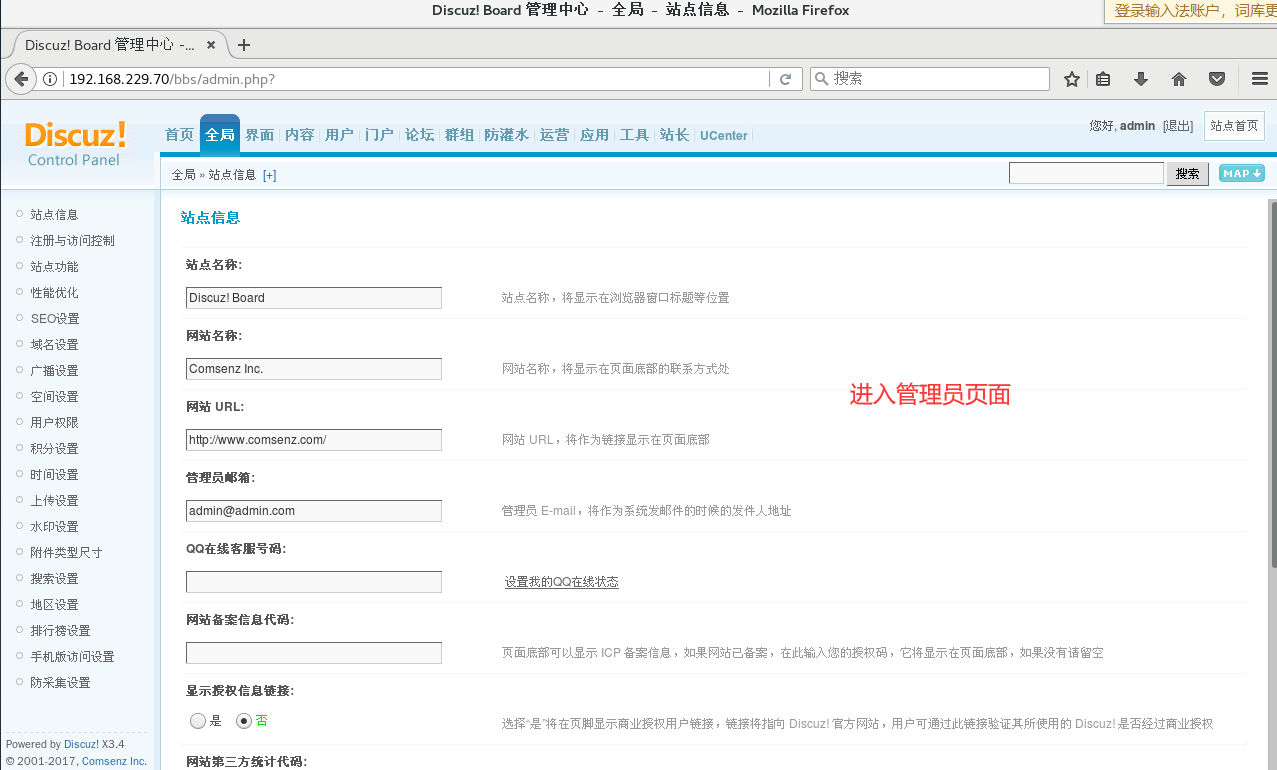Open the 界面 menu
Screen dimensions: 1277x770
coord(260,135)
